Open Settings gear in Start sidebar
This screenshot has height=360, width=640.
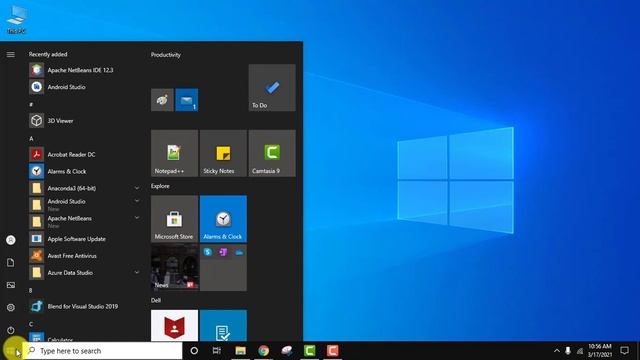point(11,307)
